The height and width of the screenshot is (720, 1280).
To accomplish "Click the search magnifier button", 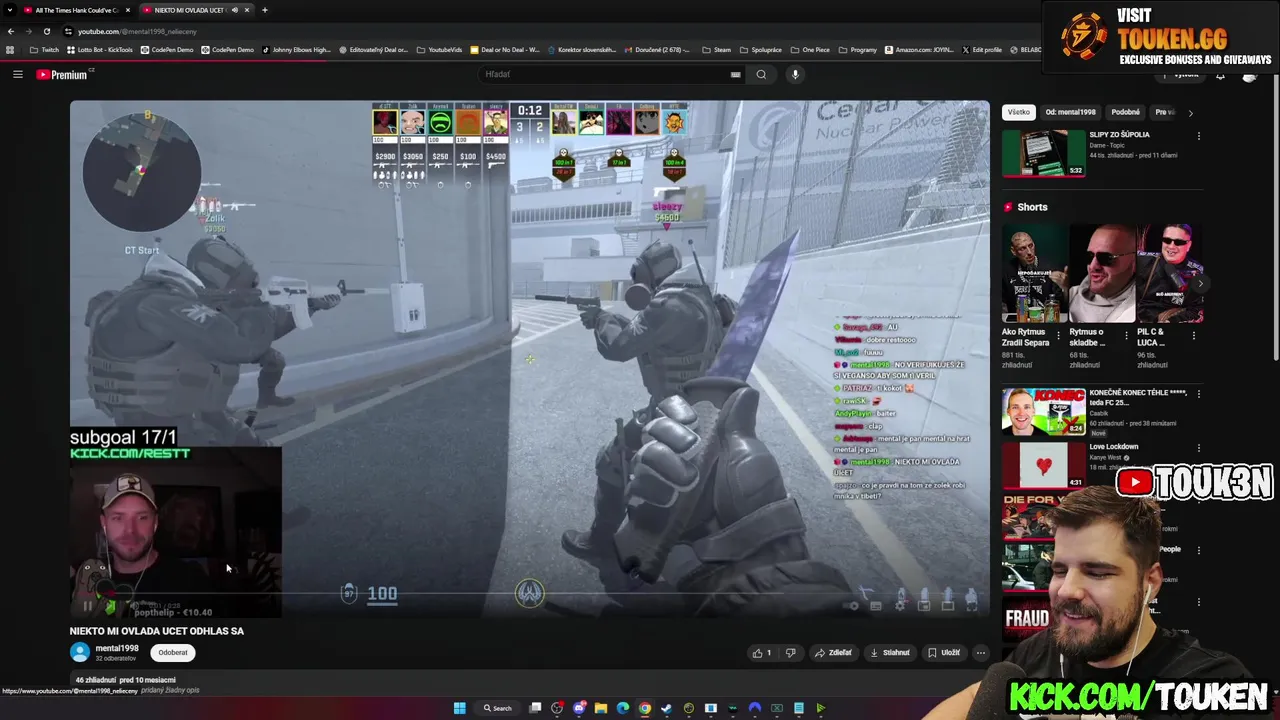I will click(761, 74).
